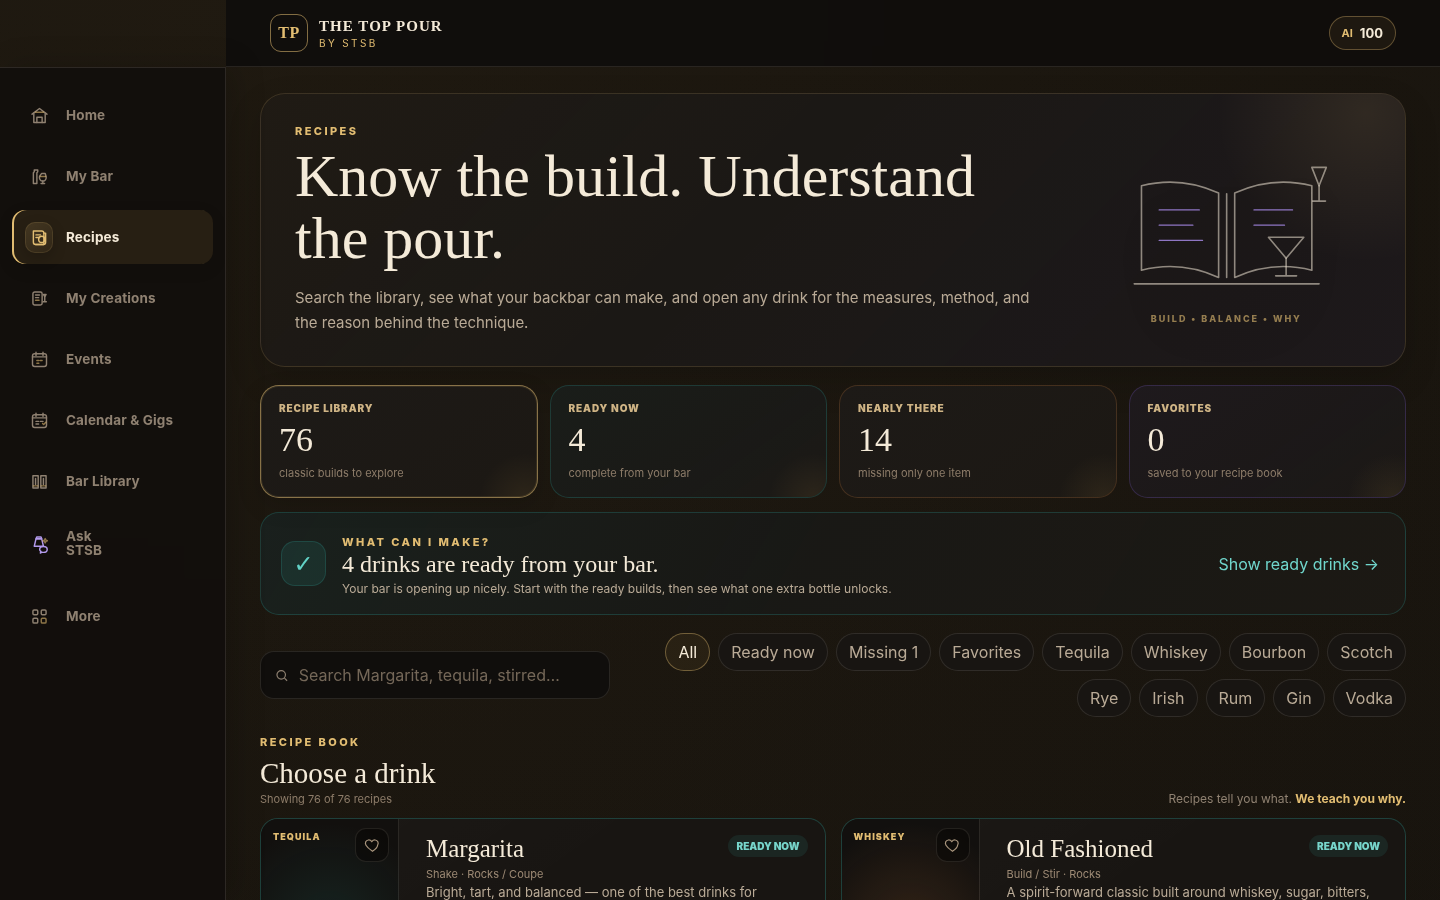The image size is (1440, 900).
Task: Toggle the Ready now filter
Action: [x=773, y=652]
